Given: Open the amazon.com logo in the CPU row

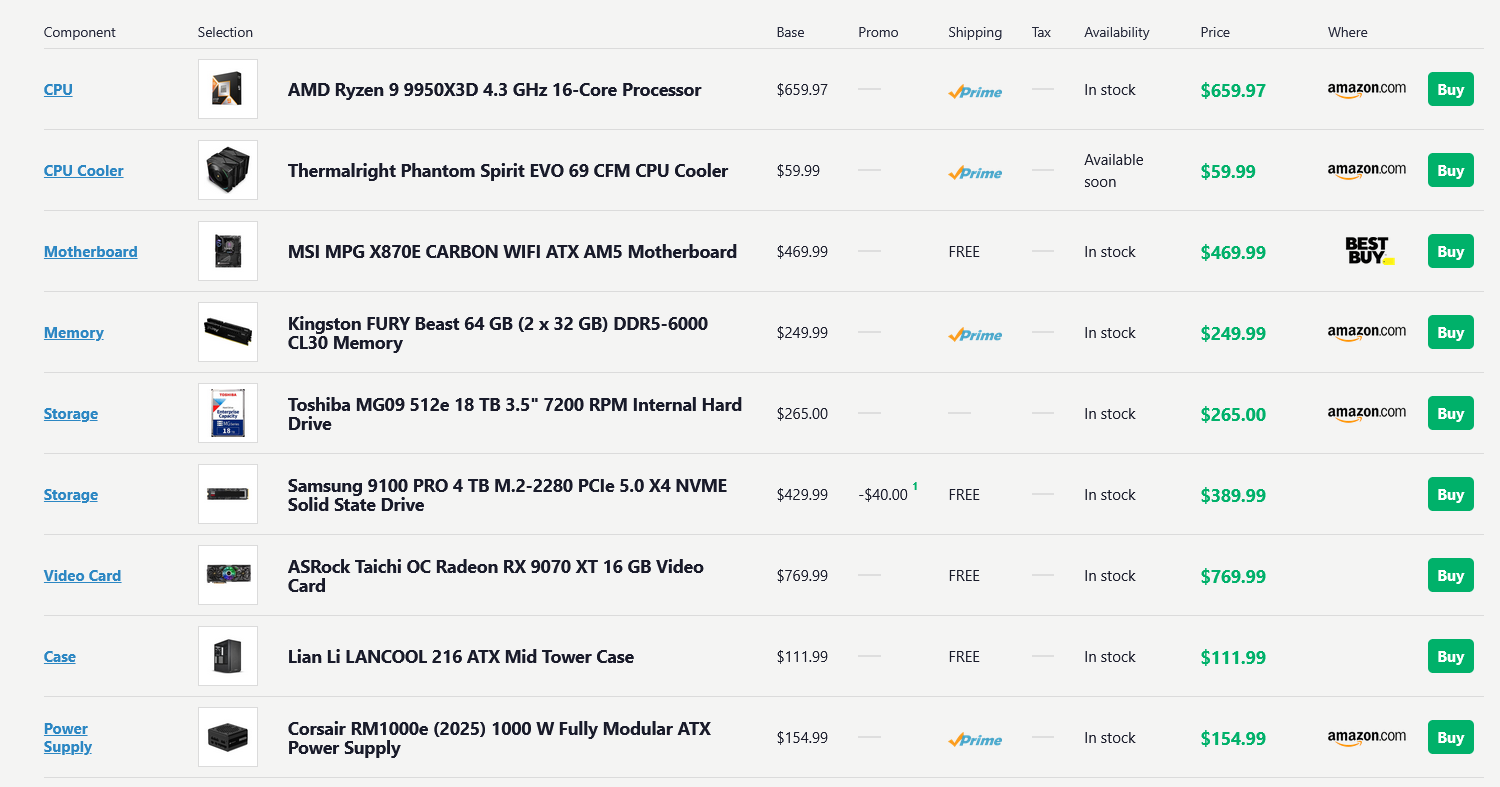Looking at the screenshot, I should (1367, 90).
